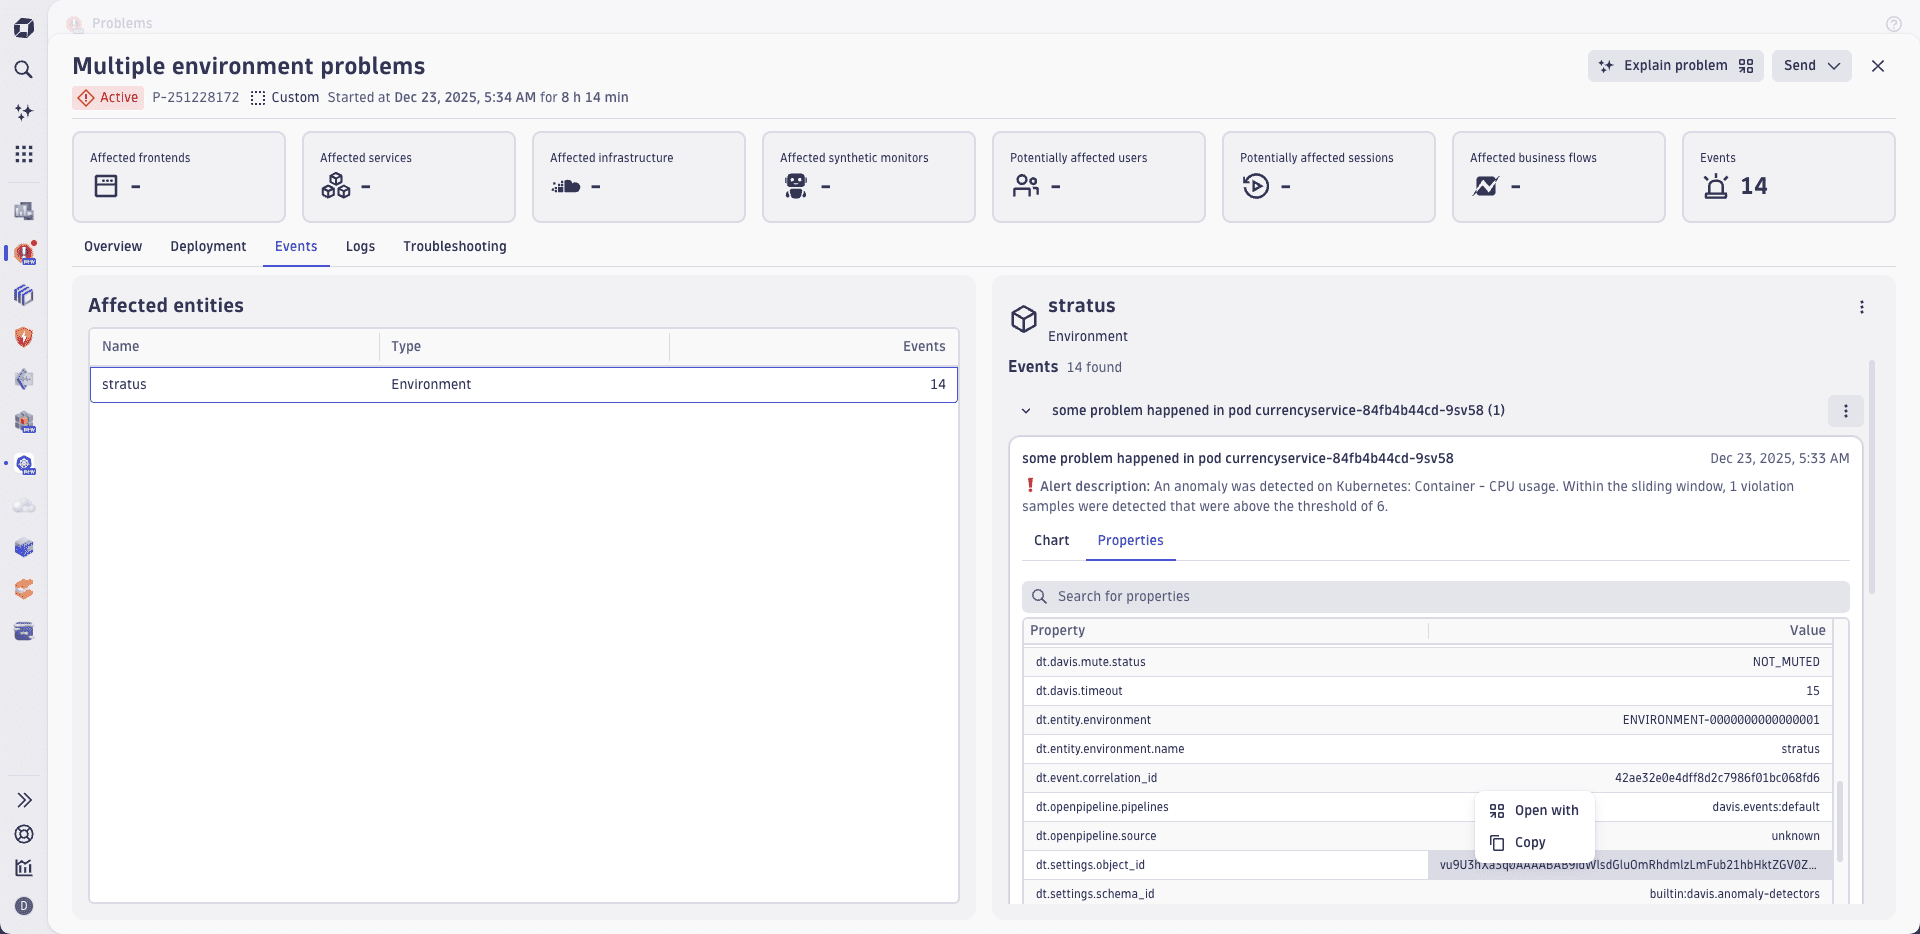The image size is (1920, 934).
Task: Open the Troubleshooting tab
Action: (x=454, y=247)
